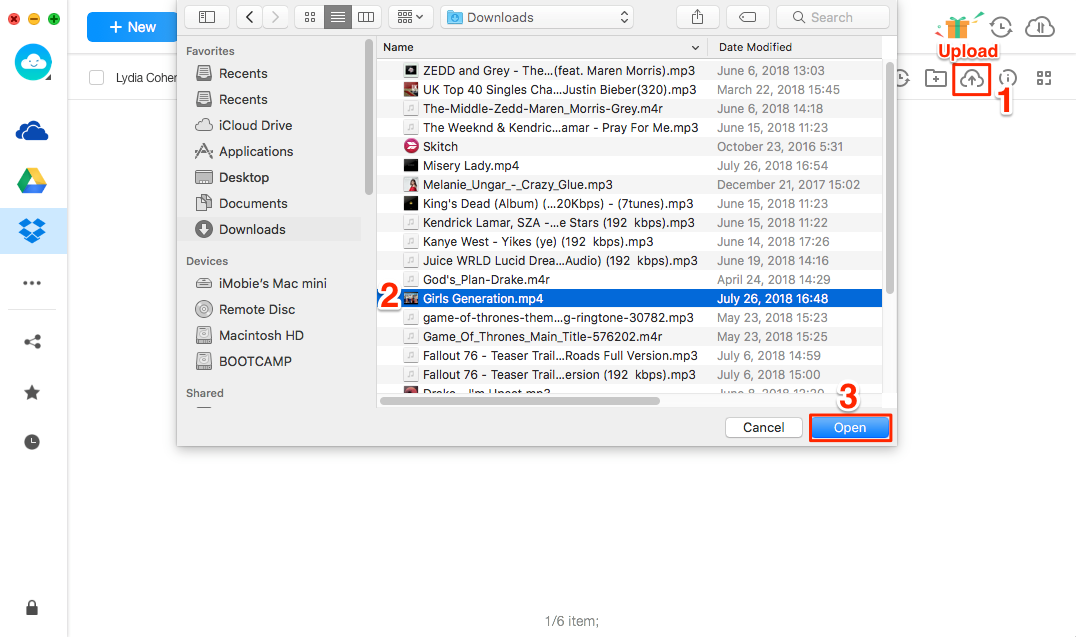Click the share icon in the left sidebar
This screenshot has width=1076, height=637.
pyautogui.click(x=31, y=341)
